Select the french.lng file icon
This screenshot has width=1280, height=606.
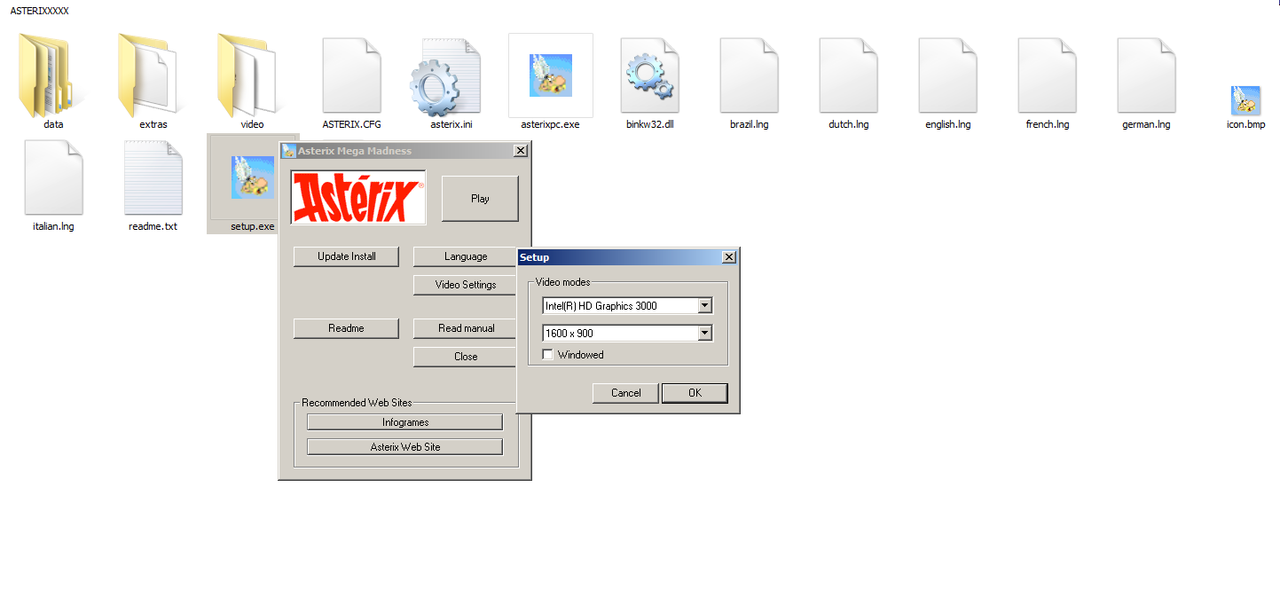coord(1047,75)
